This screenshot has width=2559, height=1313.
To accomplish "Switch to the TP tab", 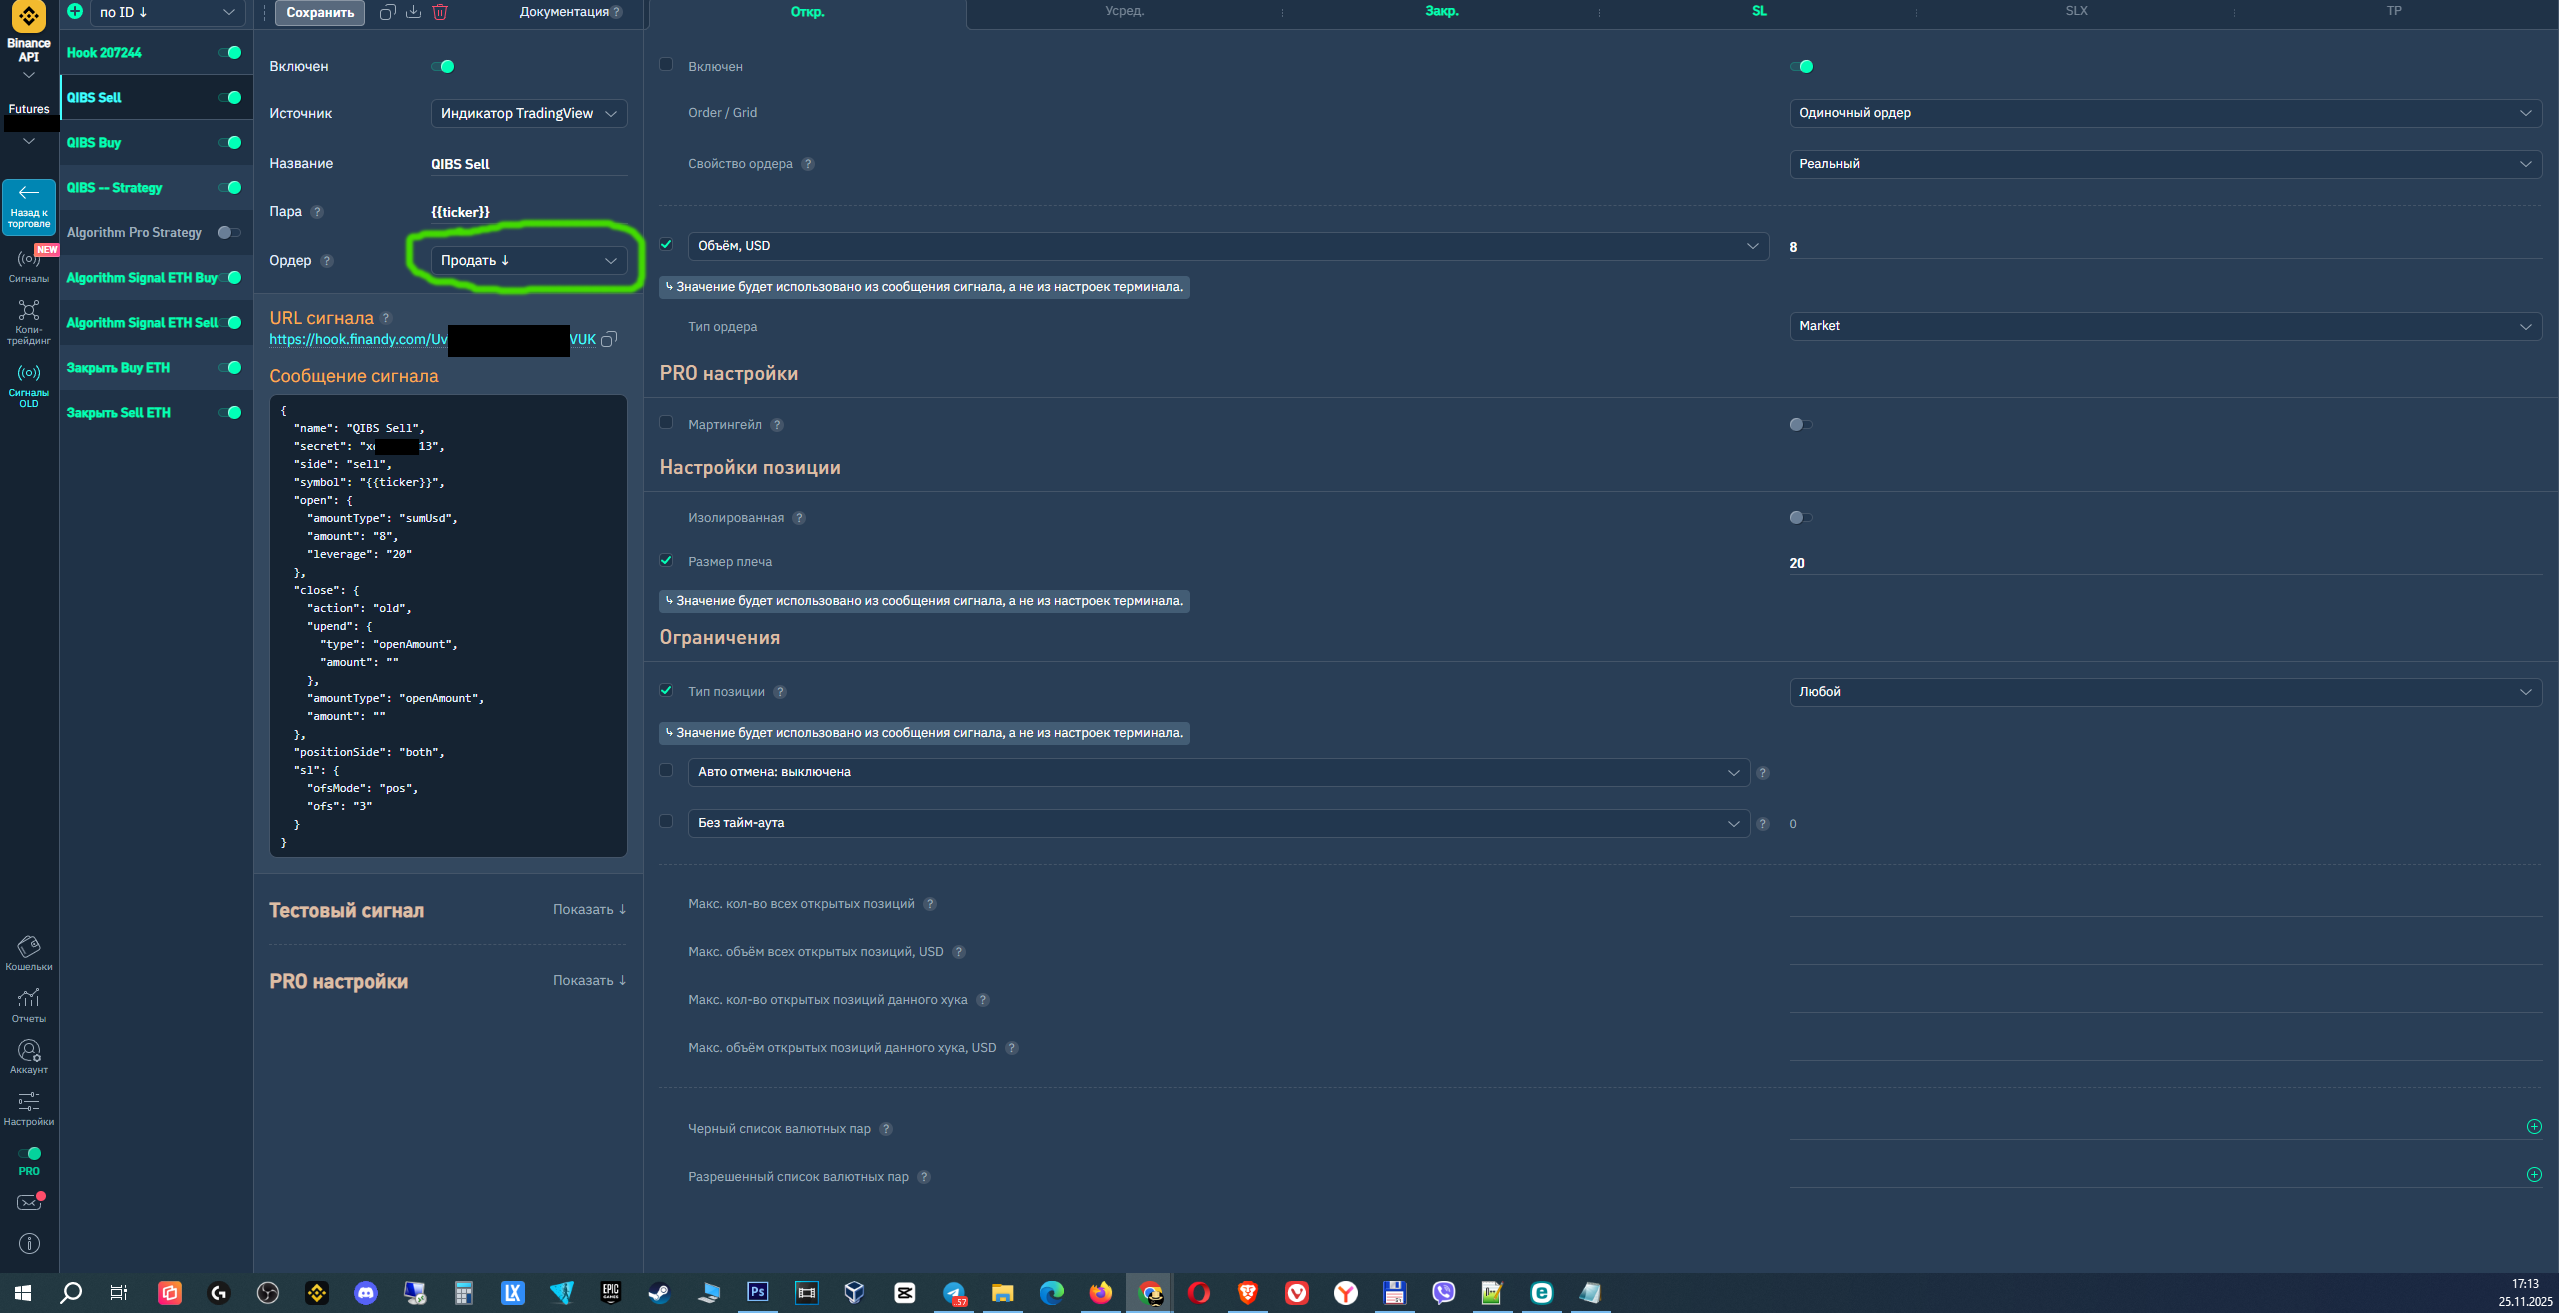I will coord(2393,12).
